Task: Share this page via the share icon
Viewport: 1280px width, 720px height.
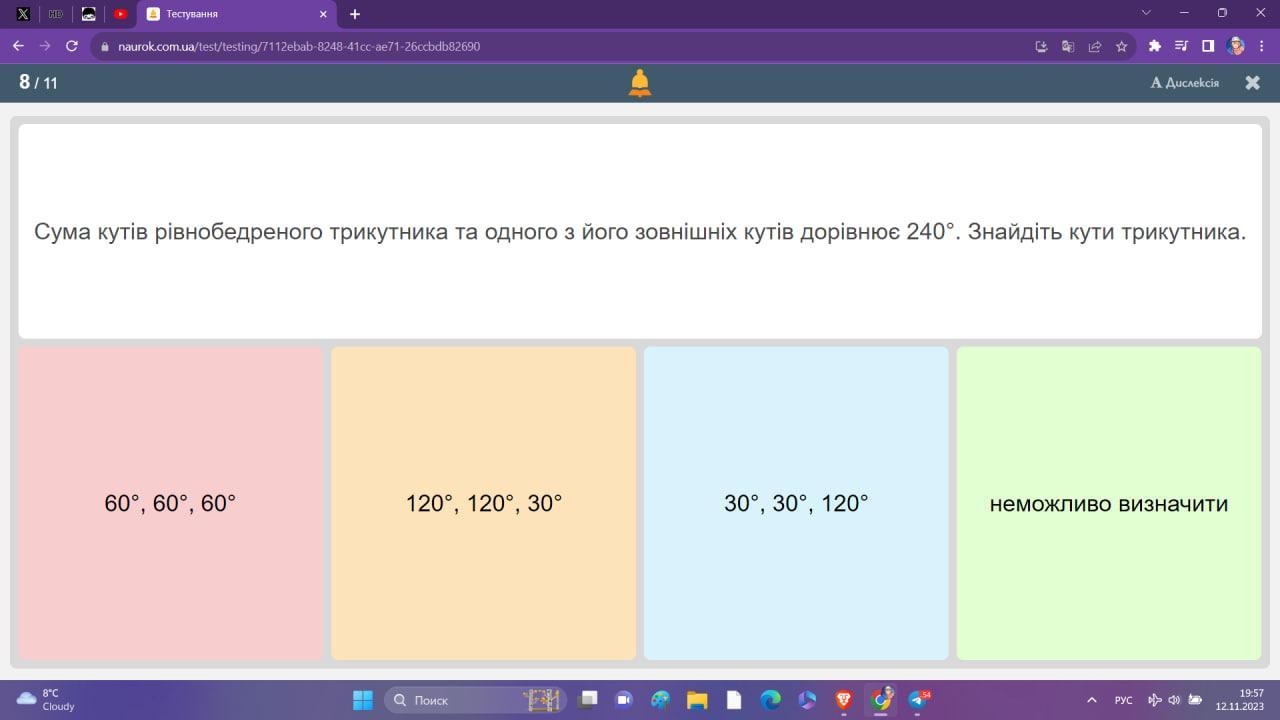Action: click(x=1095, y=46)
